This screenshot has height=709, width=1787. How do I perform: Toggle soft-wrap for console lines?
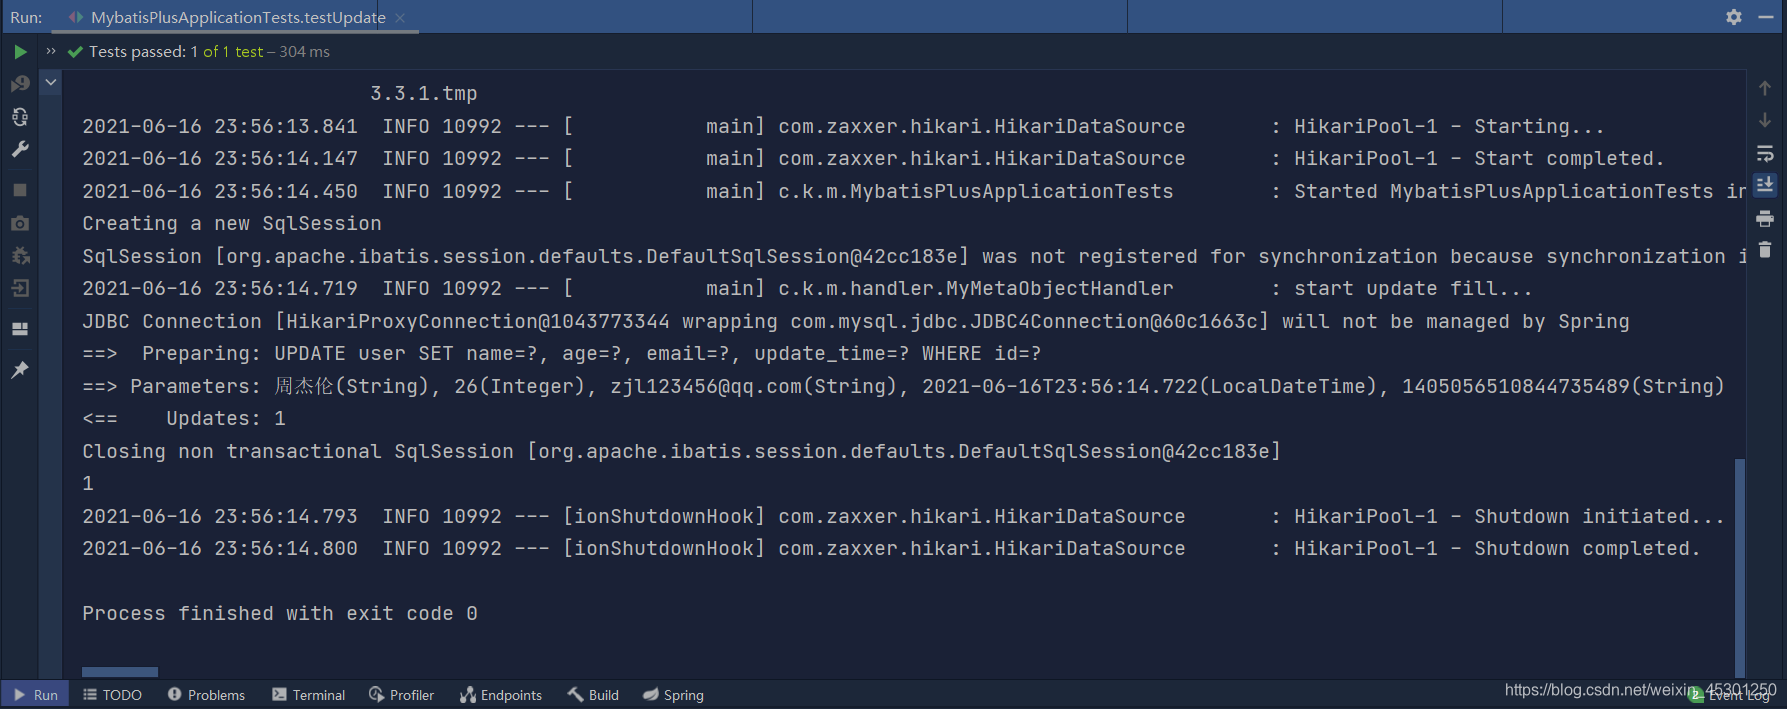click(x=1765, y=153)
